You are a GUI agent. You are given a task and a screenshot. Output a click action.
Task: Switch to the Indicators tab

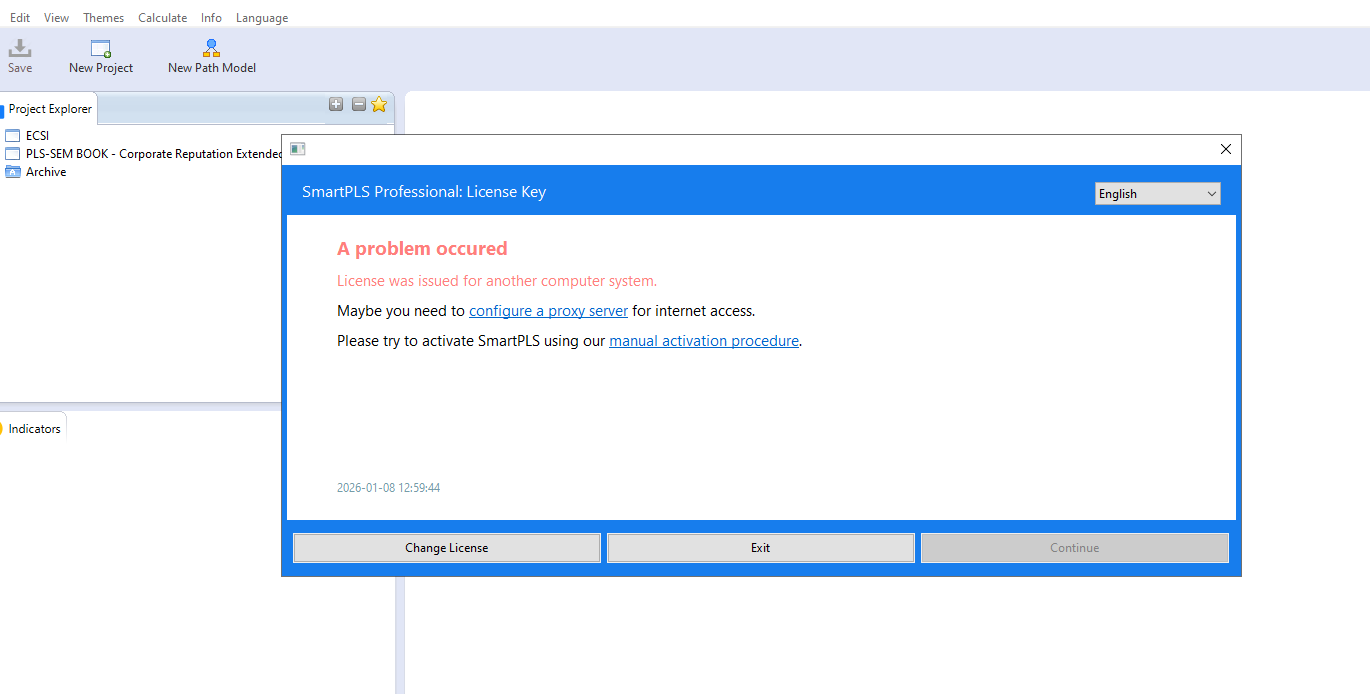click(34, 429)
